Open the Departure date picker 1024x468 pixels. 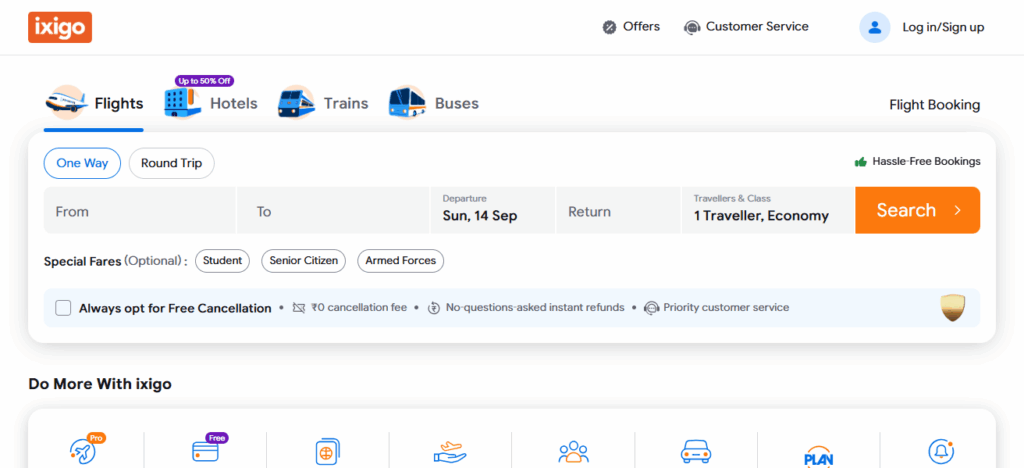[492, 210]
